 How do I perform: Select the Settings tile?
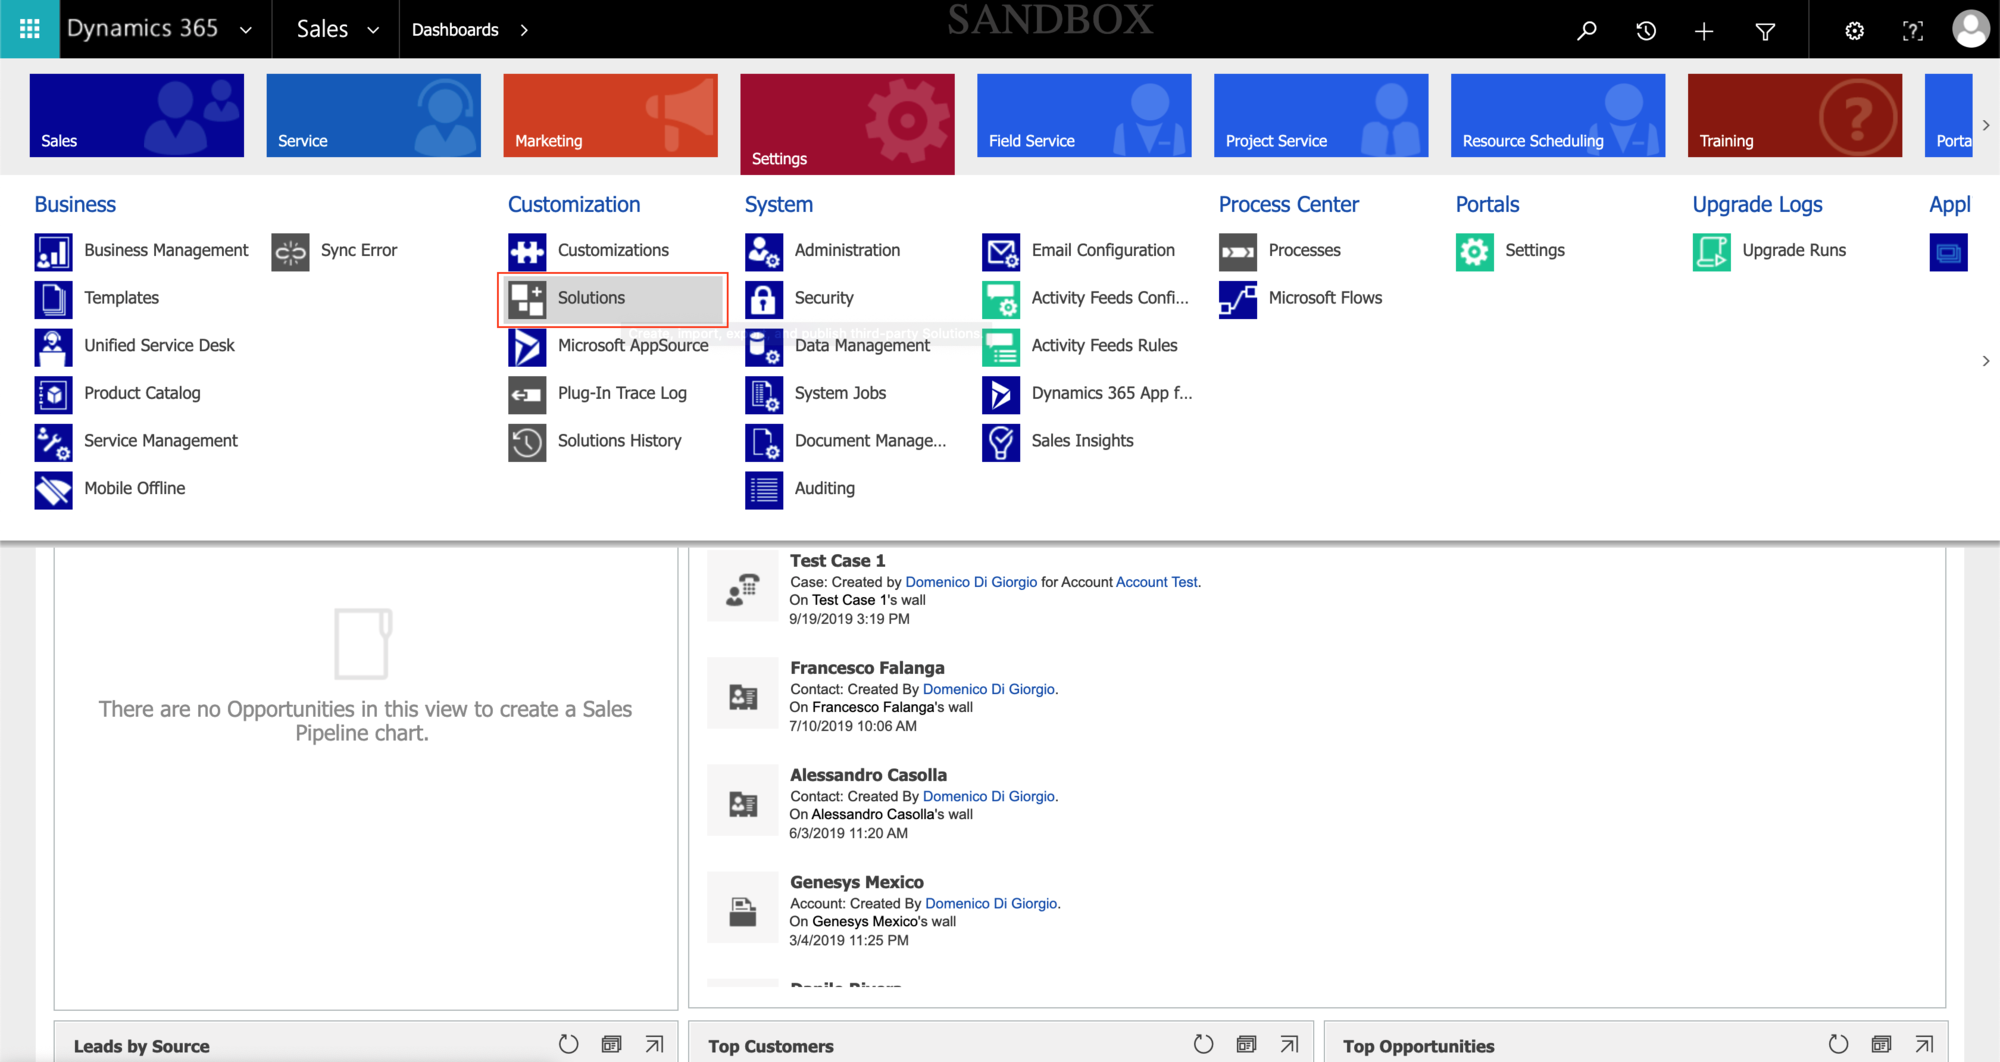pyautogui.click(x=848, y=124)
